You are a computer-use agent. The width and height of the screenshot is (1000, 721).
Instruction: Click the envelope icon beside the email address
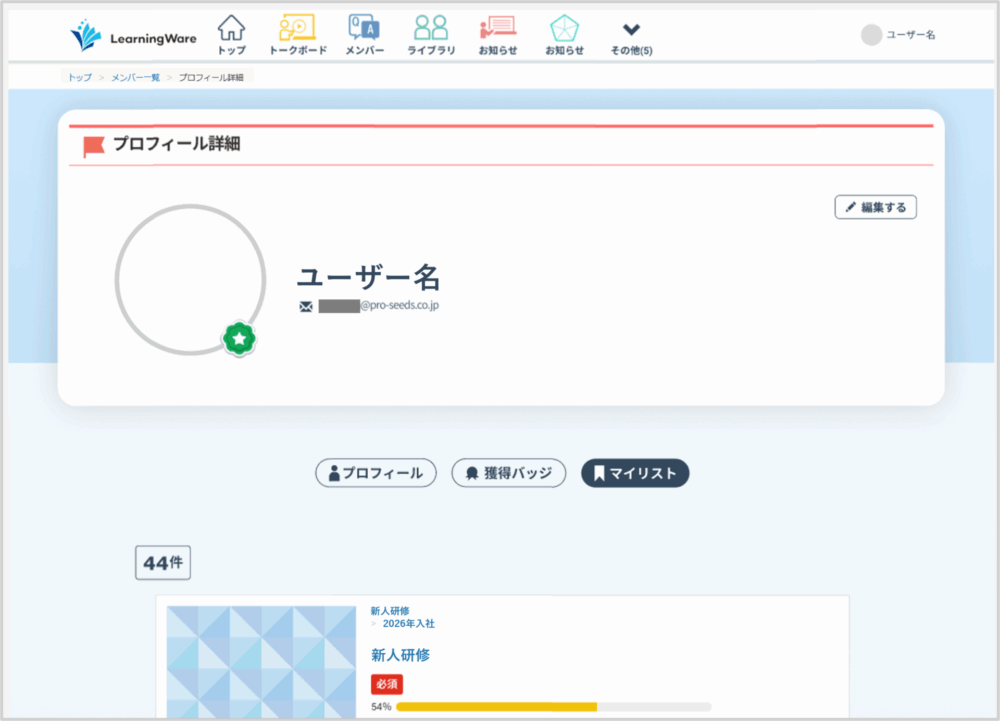(306, 306)
